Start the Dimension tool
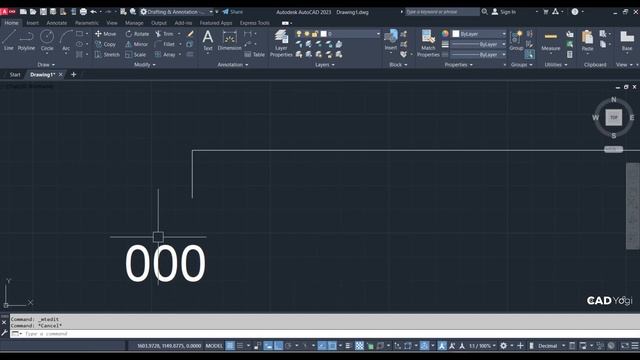640x360 pixels. click(229, 40)
